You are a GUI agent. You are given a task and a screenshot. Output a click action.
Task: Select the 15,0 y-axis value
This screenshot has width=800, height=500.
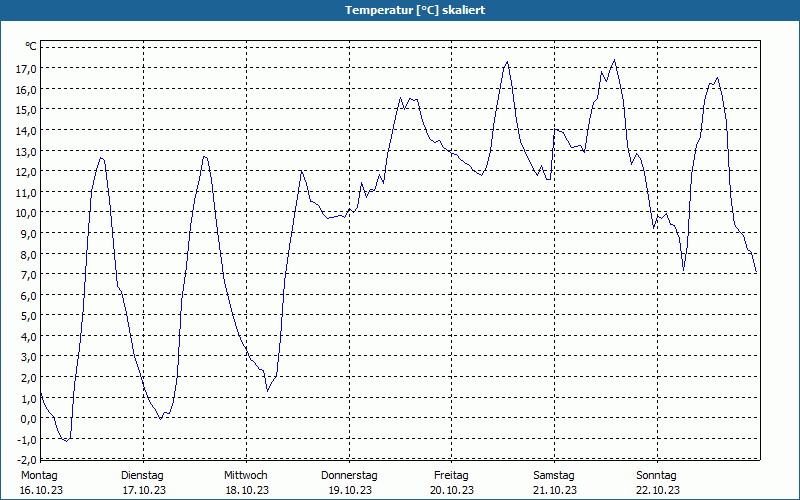26,110
